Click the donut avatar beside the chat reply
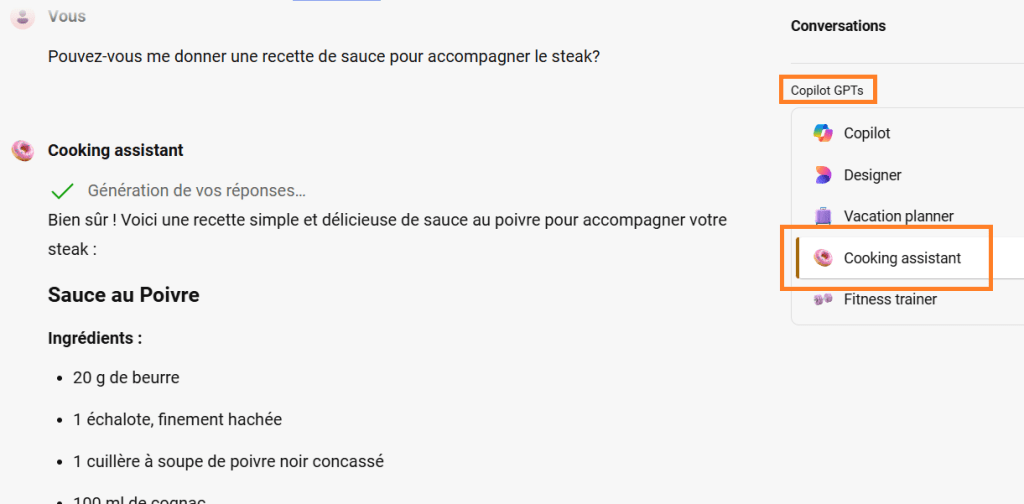 (22, 150)
